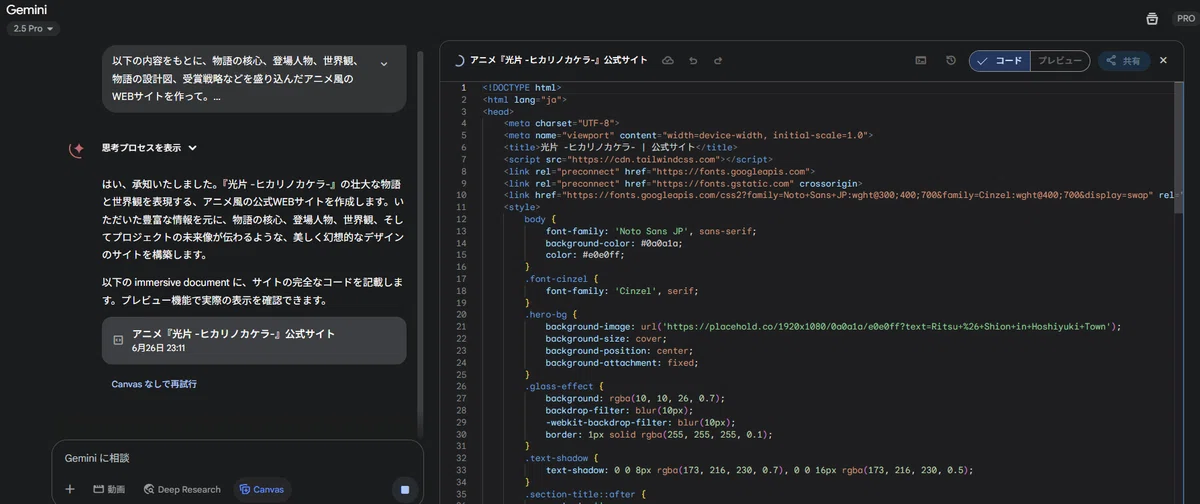1200x504 pixels.
Task: Click the PRO badge at the top right
Action: [1185, 18]
